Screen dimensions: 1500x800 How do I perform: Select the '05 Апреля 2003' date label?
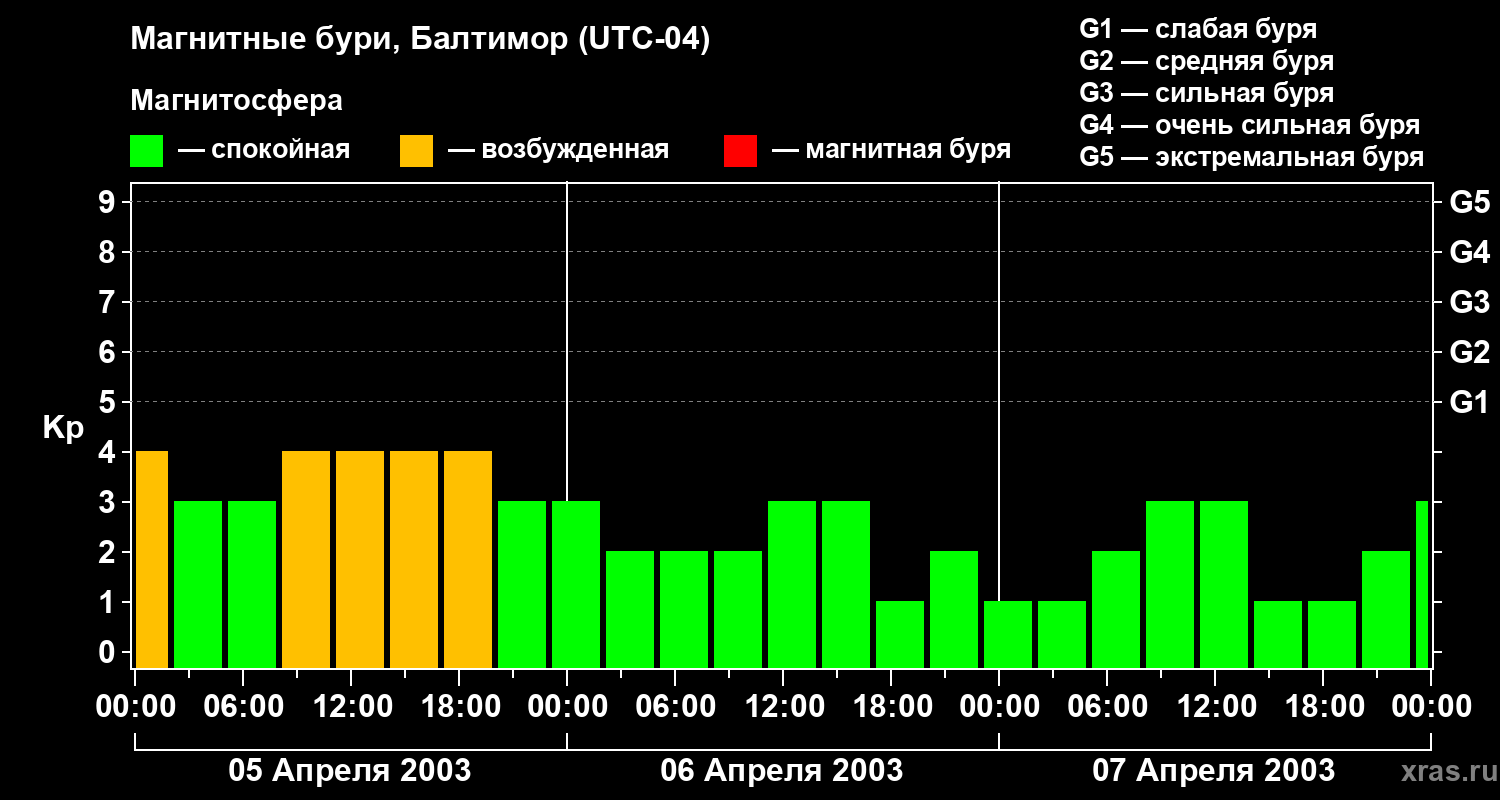[350, 770]
